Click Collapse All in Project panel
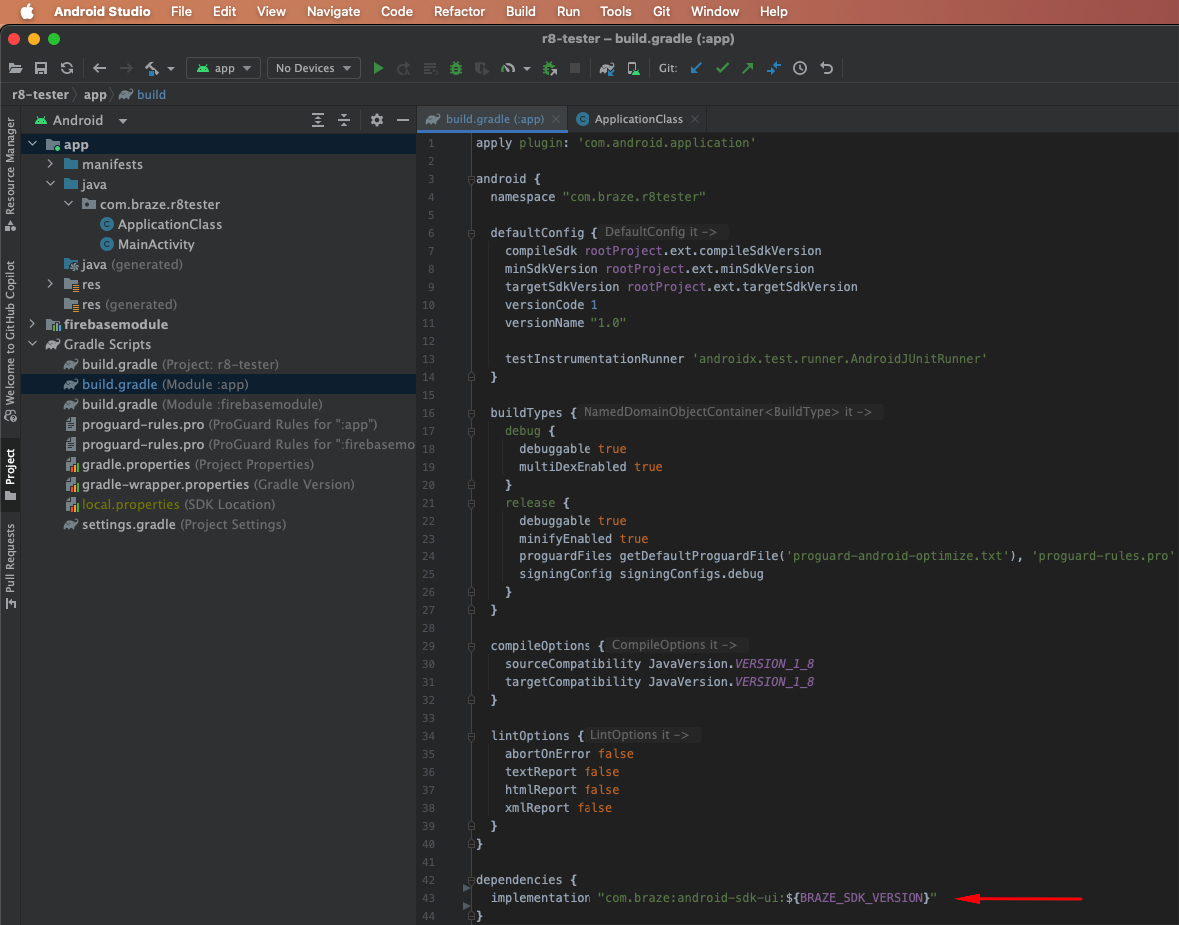This screenshot has width=1179, height=925. [344, 120]
